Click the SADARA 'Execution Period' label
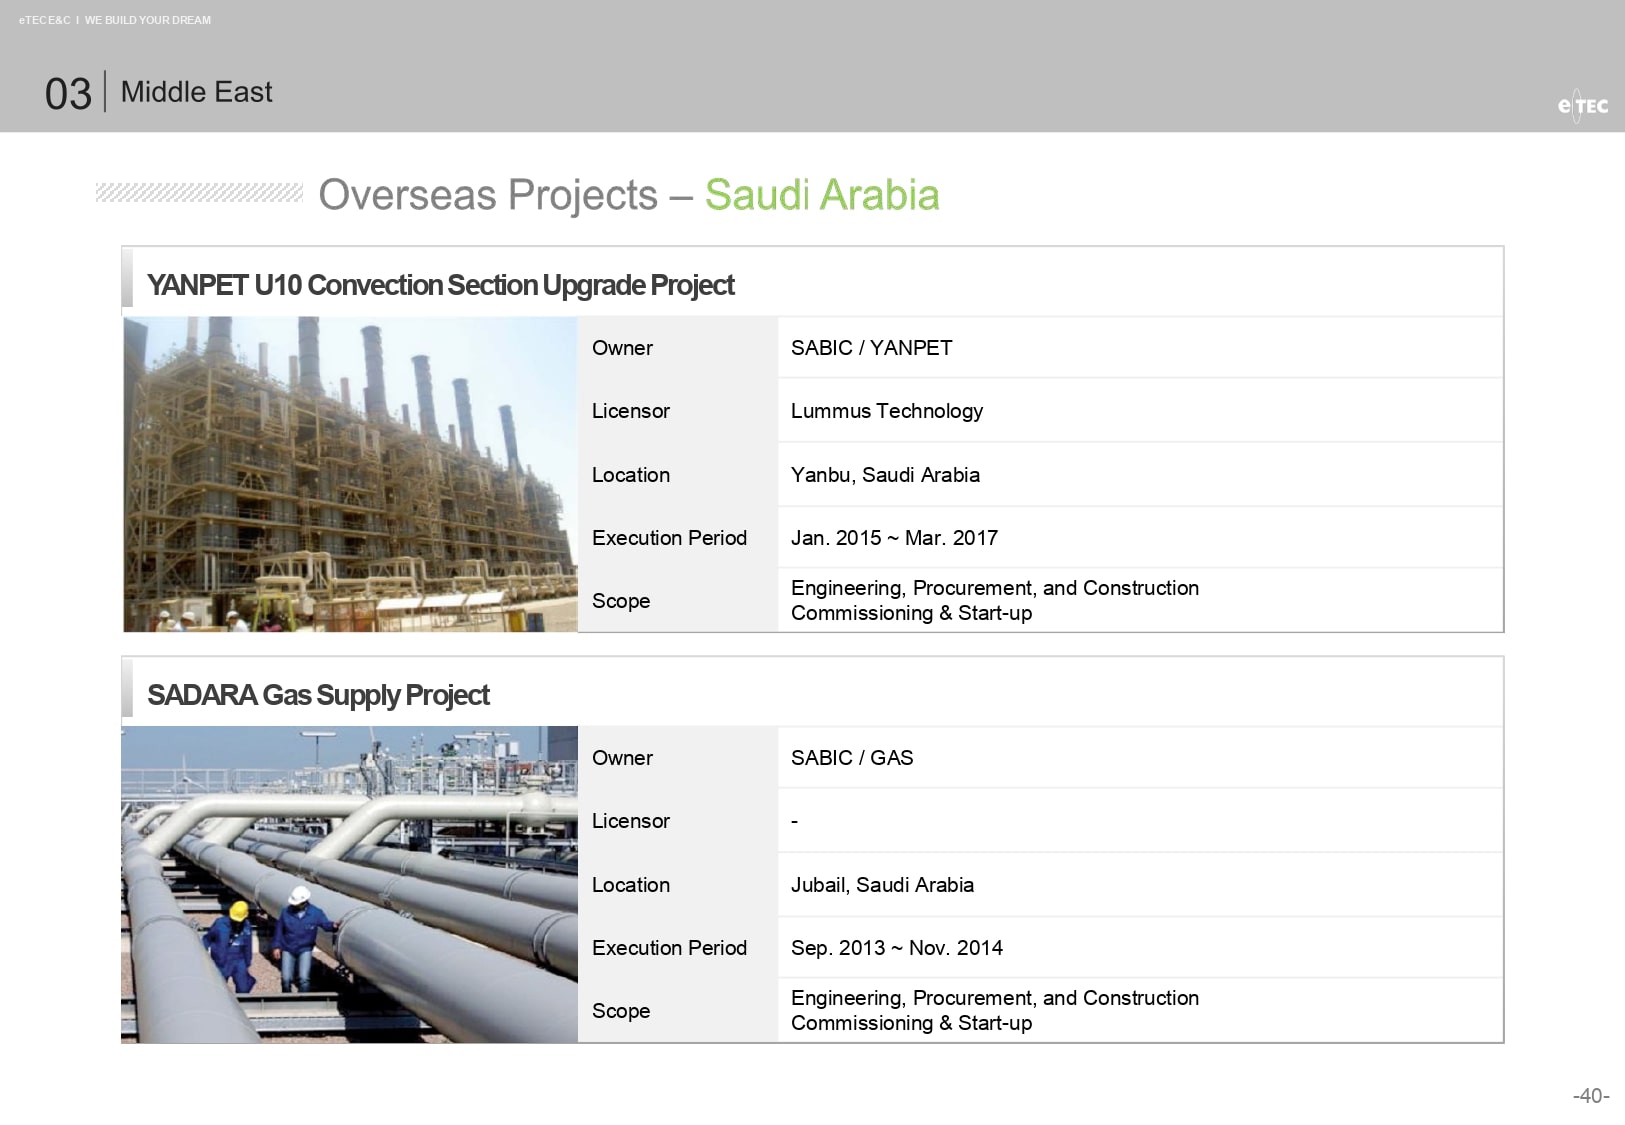1625x1125 pixels. click(669, 948)
